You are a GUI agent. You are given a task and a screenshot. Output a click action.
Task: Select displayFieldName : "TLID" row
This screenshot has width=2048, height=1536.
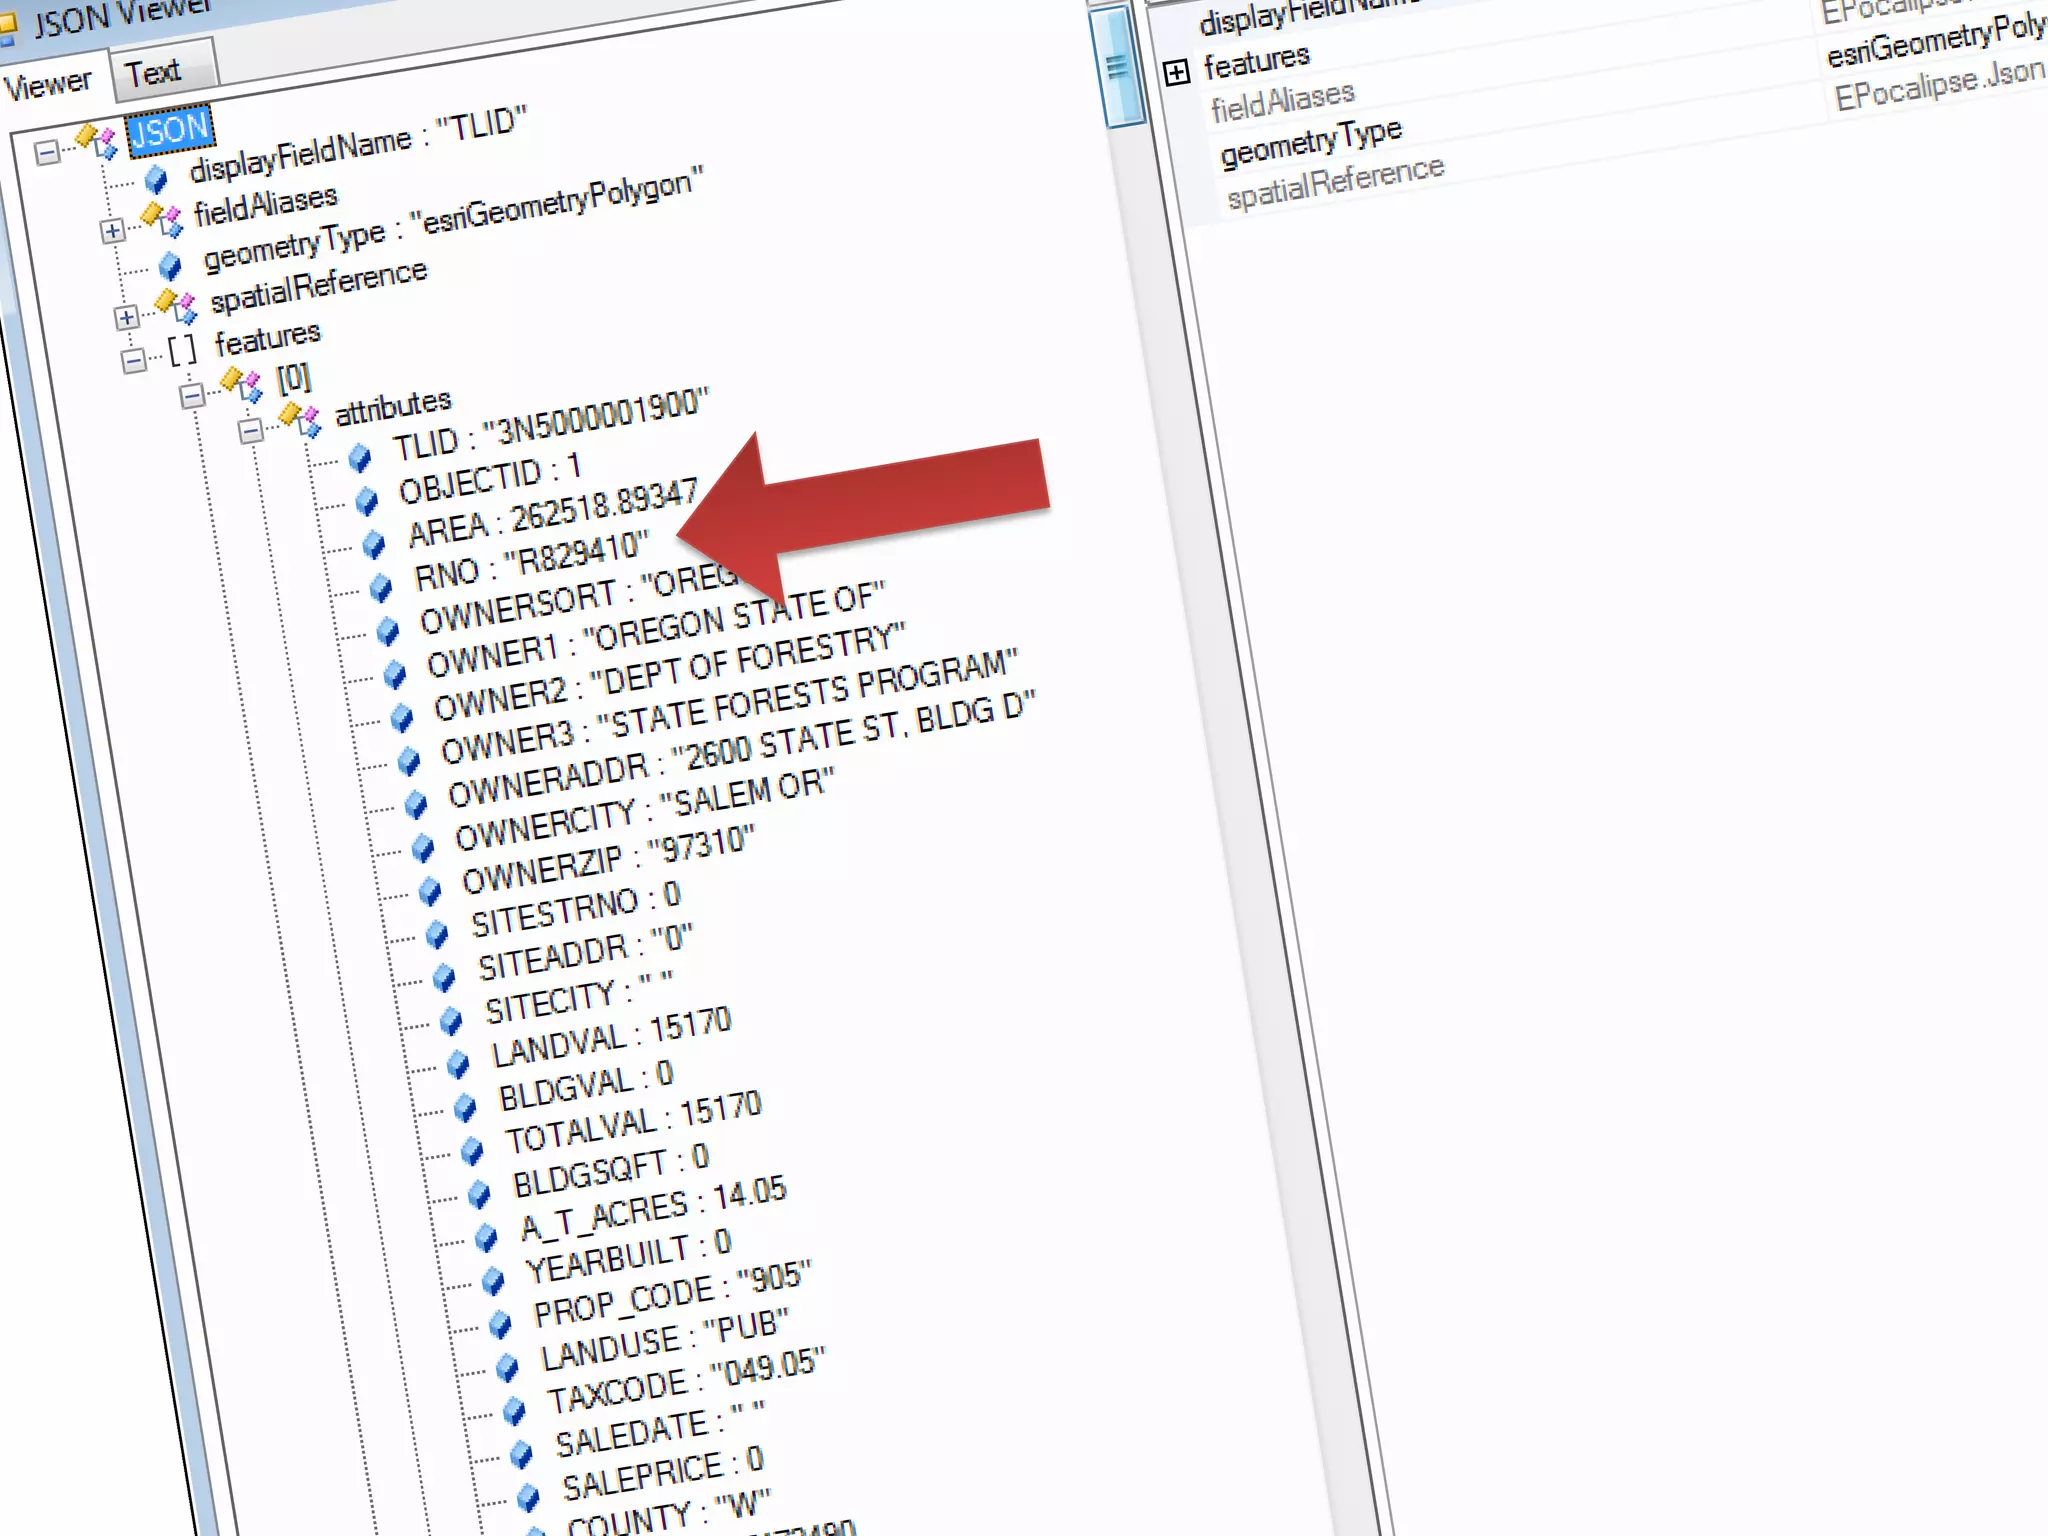[357, 146]
